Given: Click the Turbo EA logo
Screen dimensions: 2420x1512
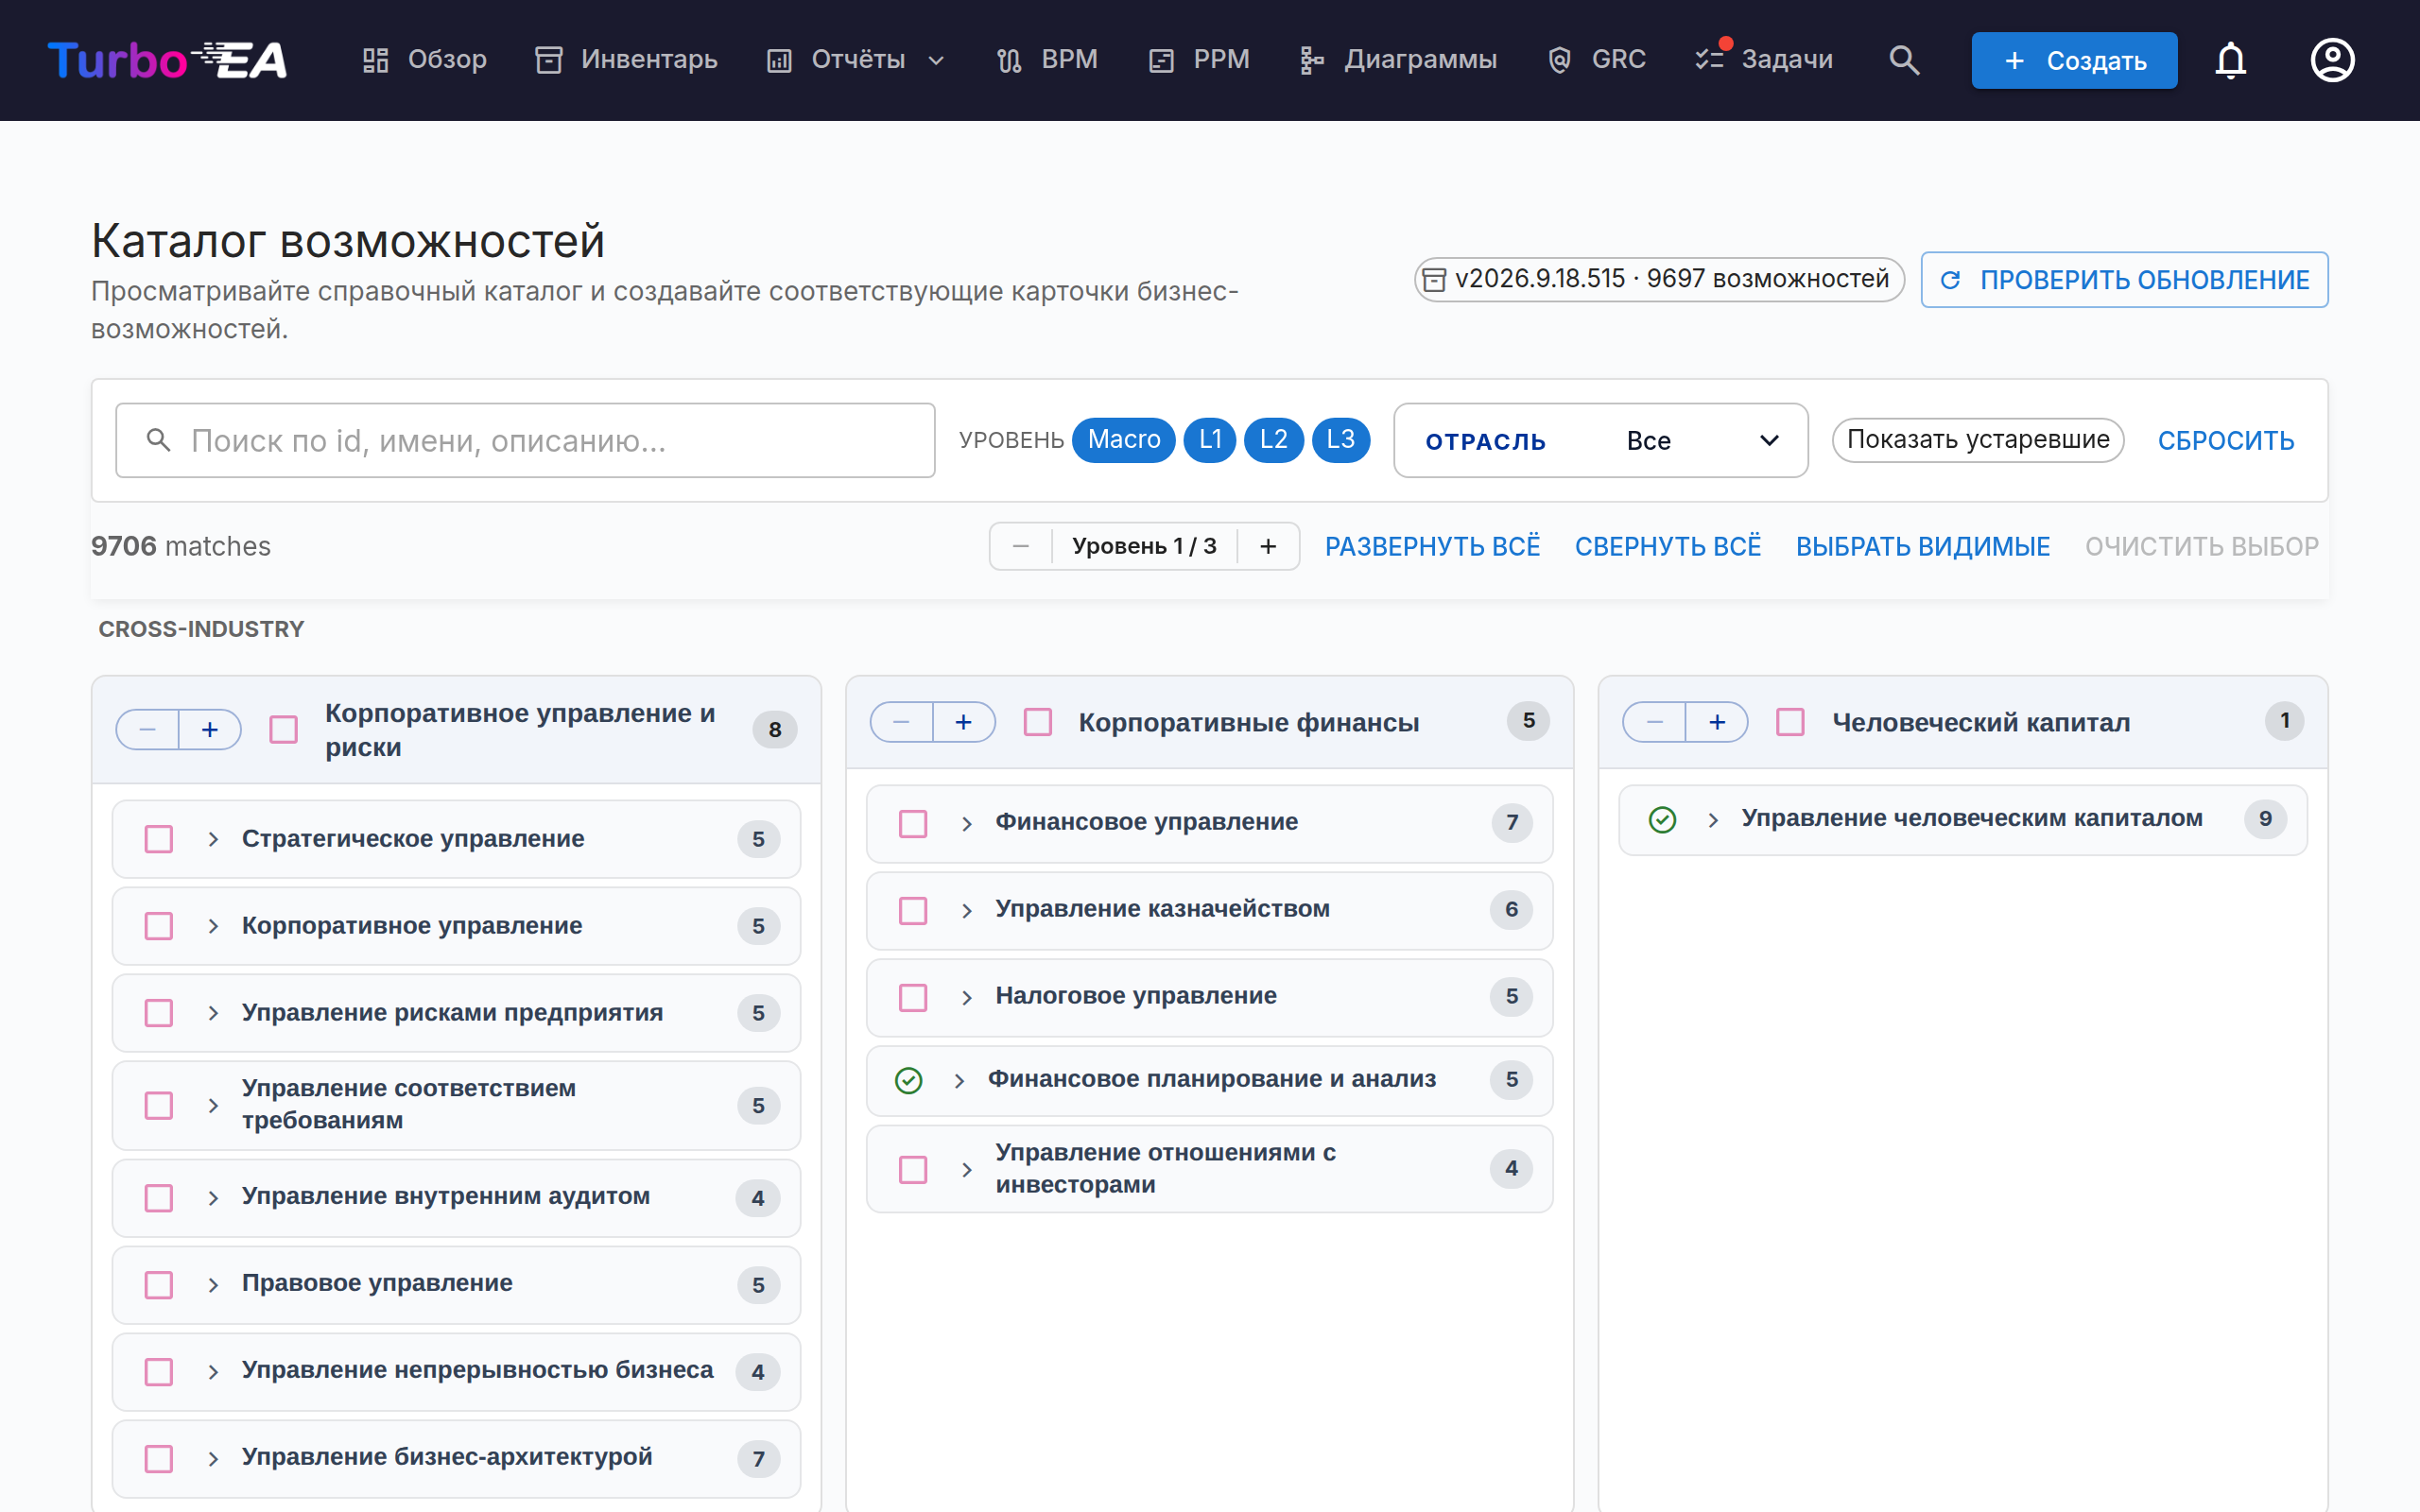Looking at the screenshot, I should (167, 60).
